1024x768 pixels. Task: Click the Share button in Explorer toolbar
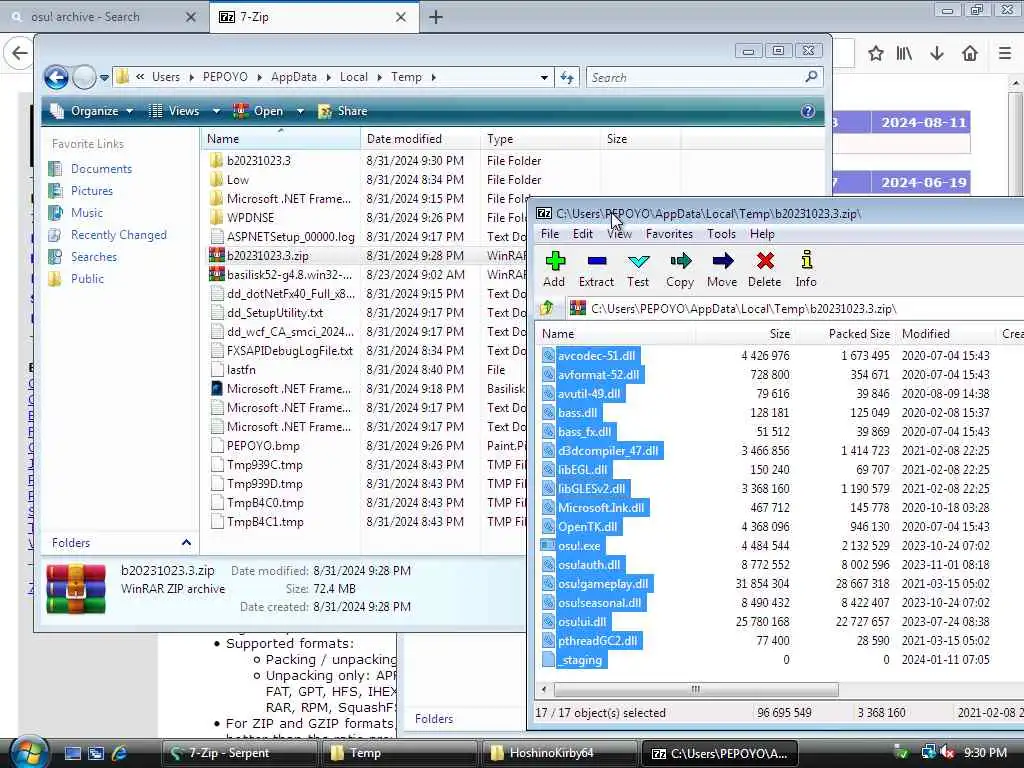343,111
